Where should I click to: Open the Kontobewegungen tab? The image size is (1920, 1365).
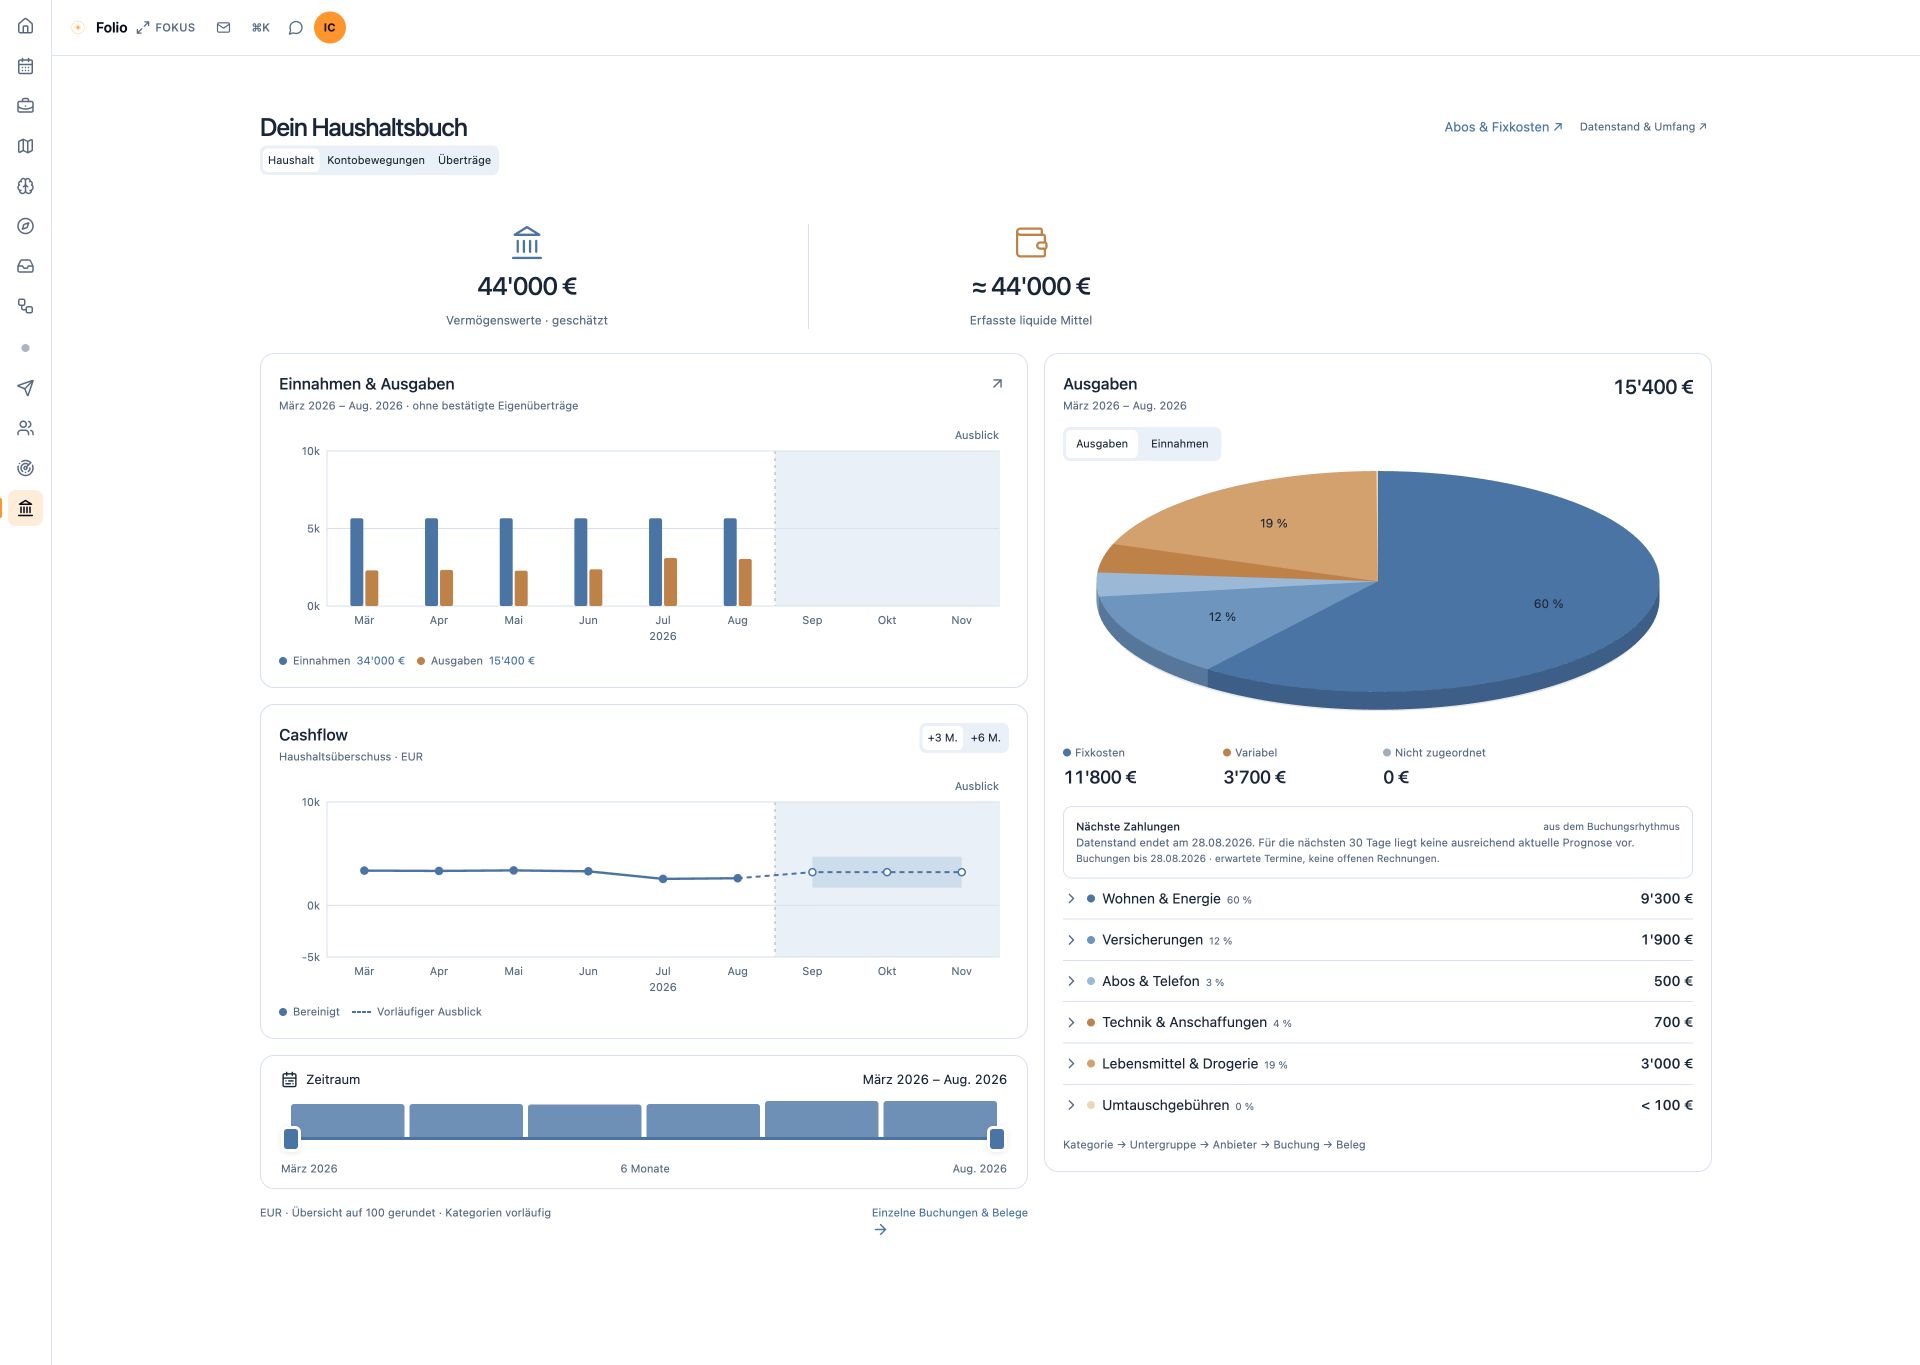(376, 160)
